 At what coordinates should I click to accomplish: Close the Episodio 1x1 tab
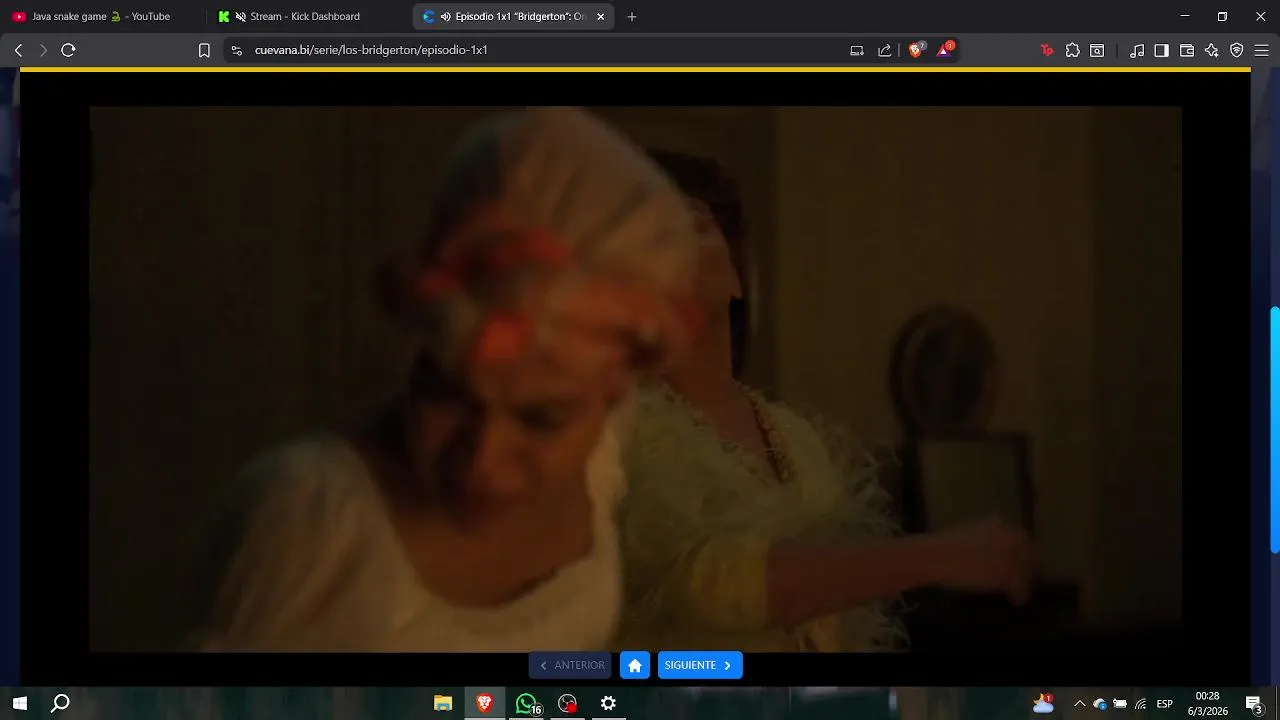coord(600,16)
